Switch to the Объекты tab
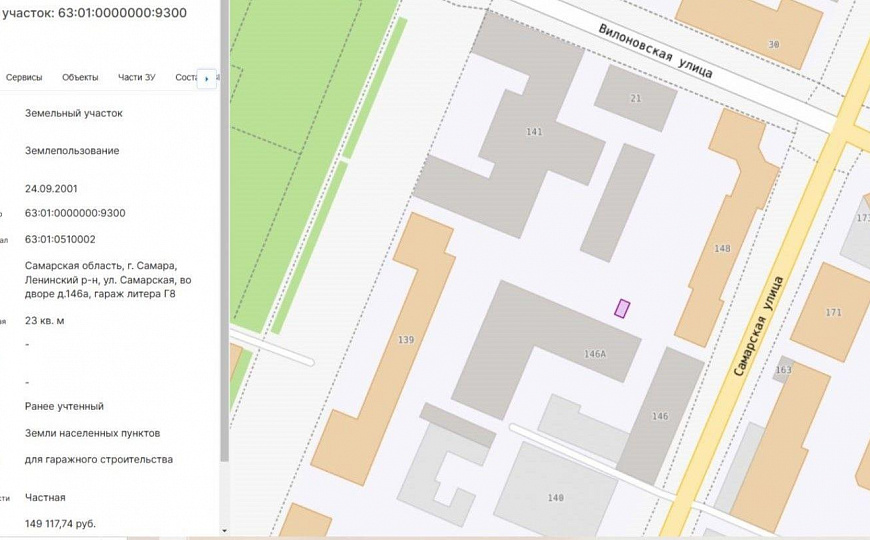This screenshot has height=540, width=870. (80, 78)
